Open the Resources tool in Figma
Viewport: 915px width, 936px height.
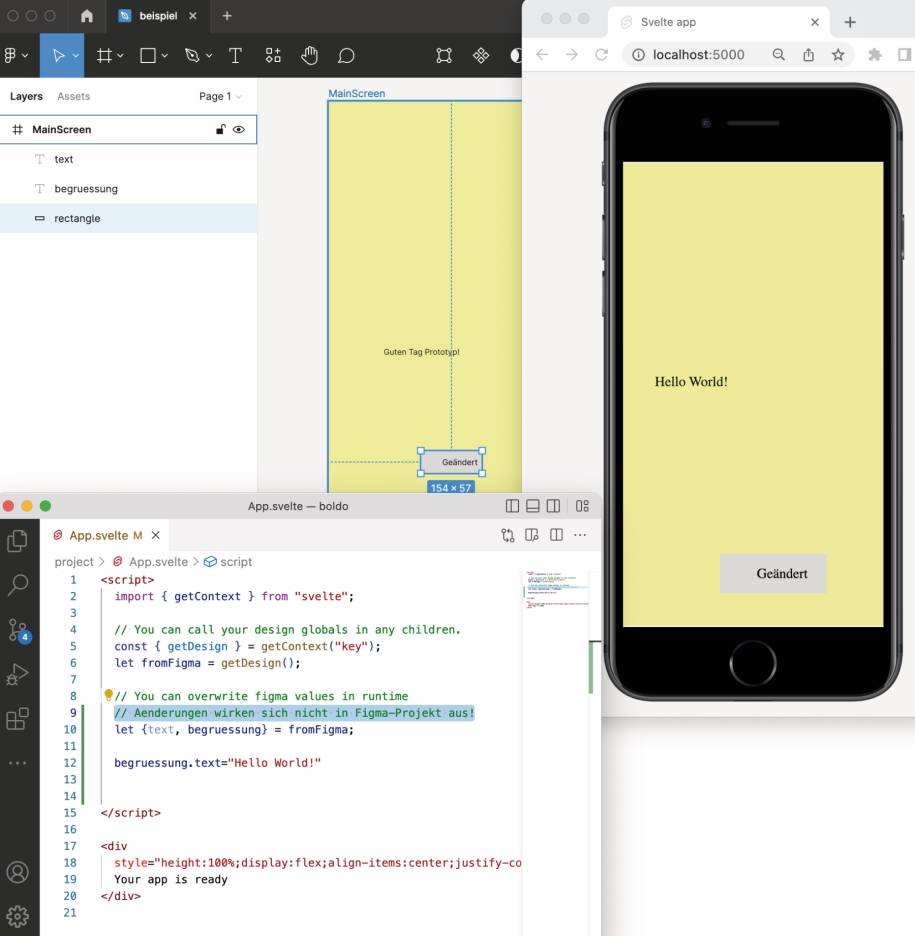pos(273,56)
